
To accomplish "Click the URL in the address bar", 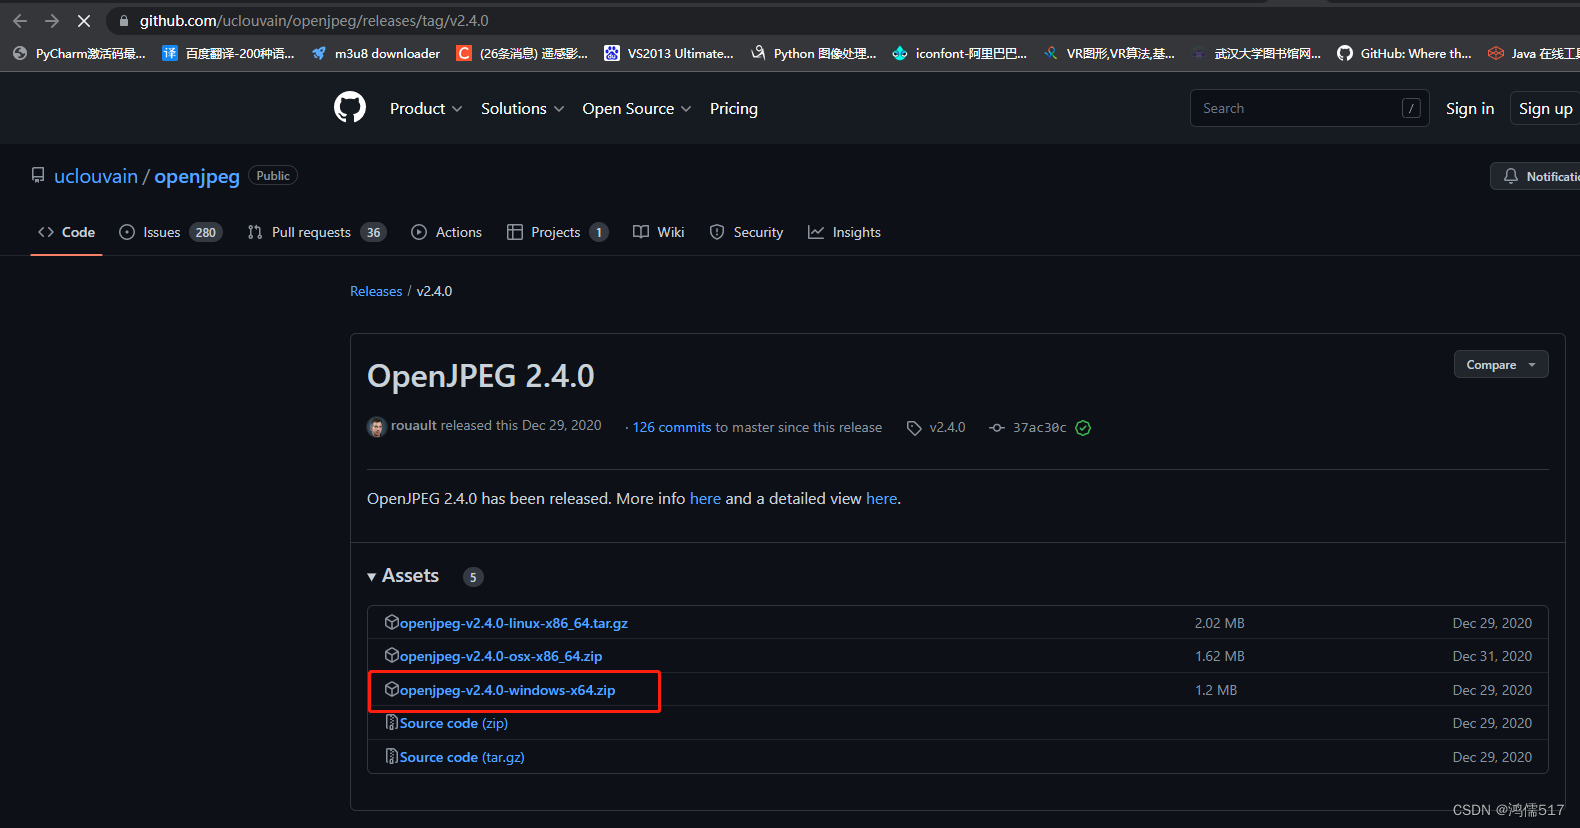I will [314, 21].
